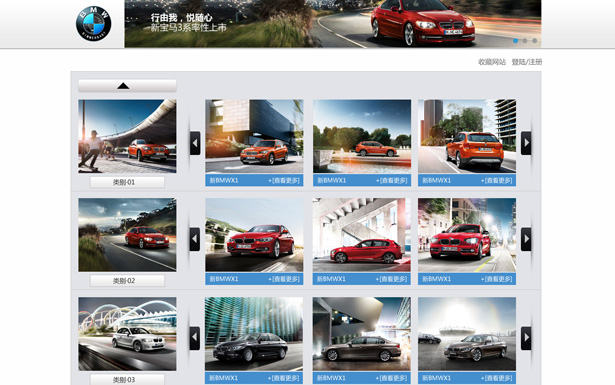The width and height of the screenshot is (615, 385).
Task: Go to next cars in the first row
Action: point(526,143)
